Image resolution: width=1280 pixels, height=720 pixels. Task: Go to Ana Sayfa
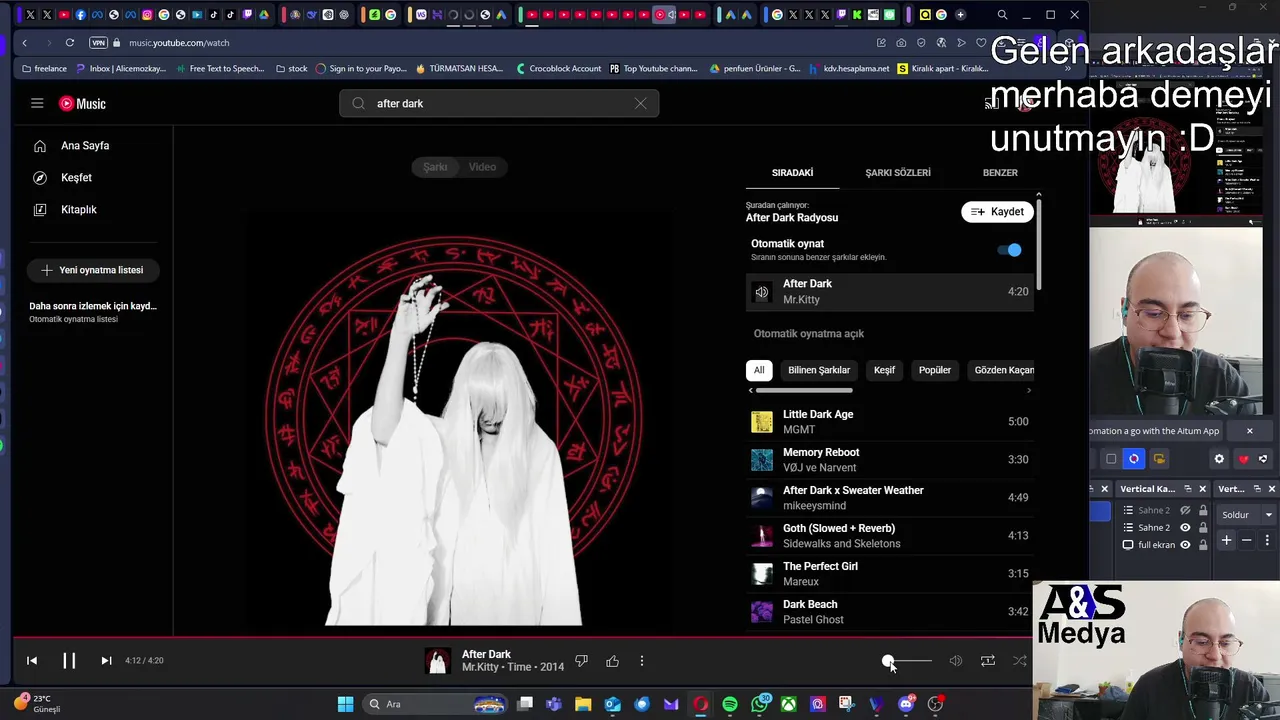pyautogui.click(x=85, y=146)
